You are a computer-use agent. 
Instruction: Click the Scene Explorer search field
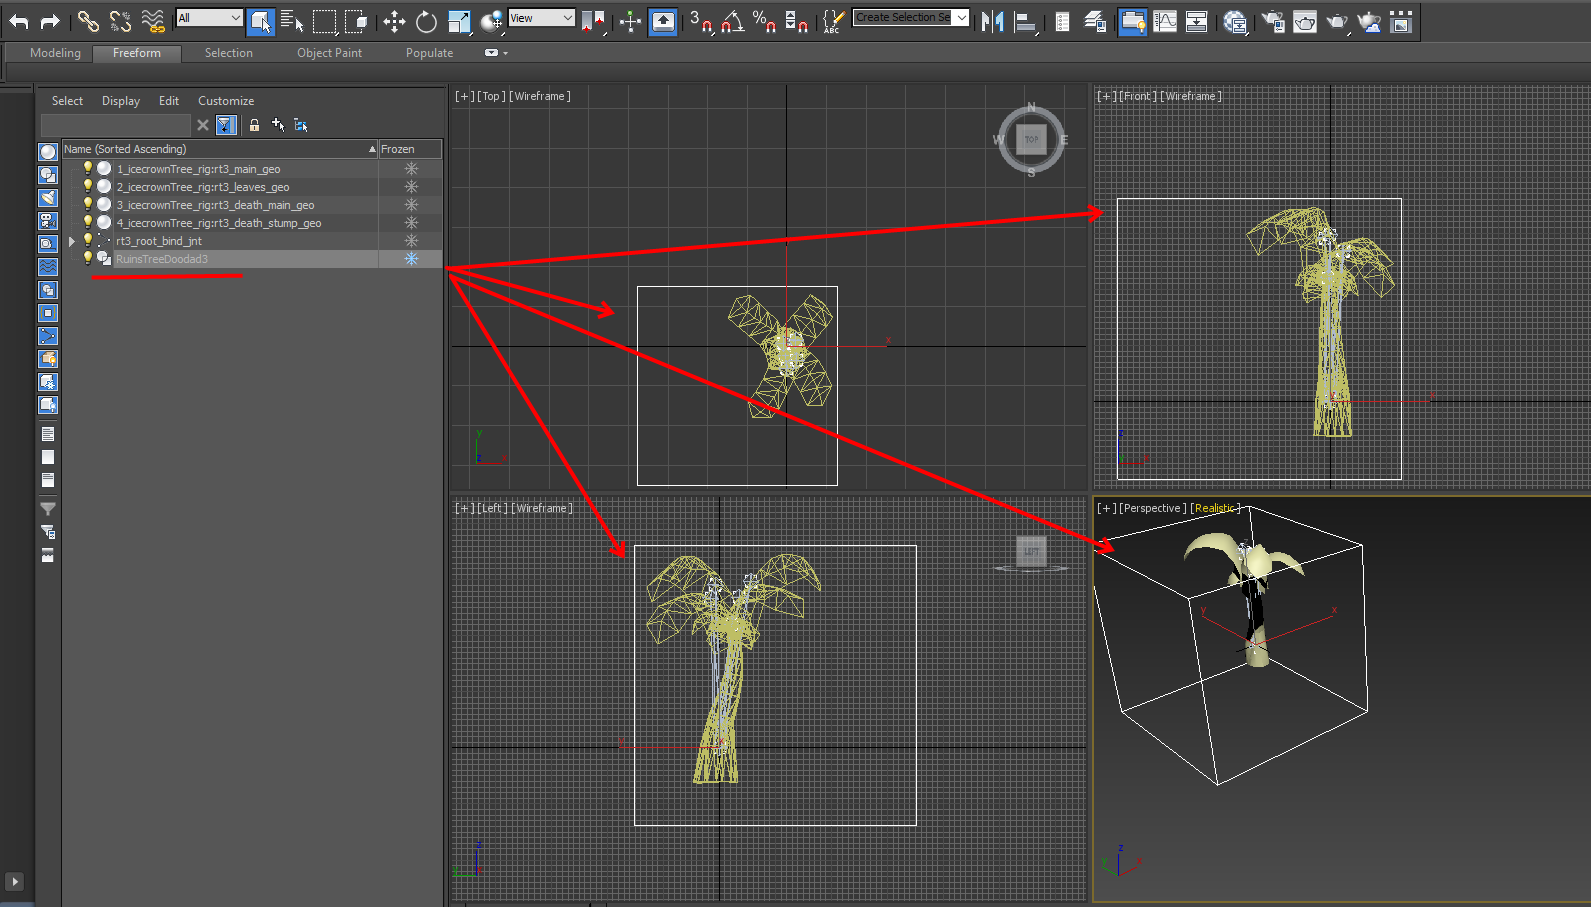coord(115,125)
